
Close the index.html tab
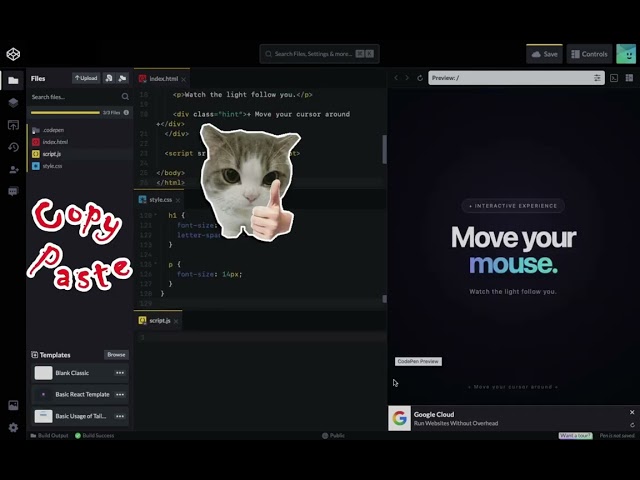coord(184,79)
